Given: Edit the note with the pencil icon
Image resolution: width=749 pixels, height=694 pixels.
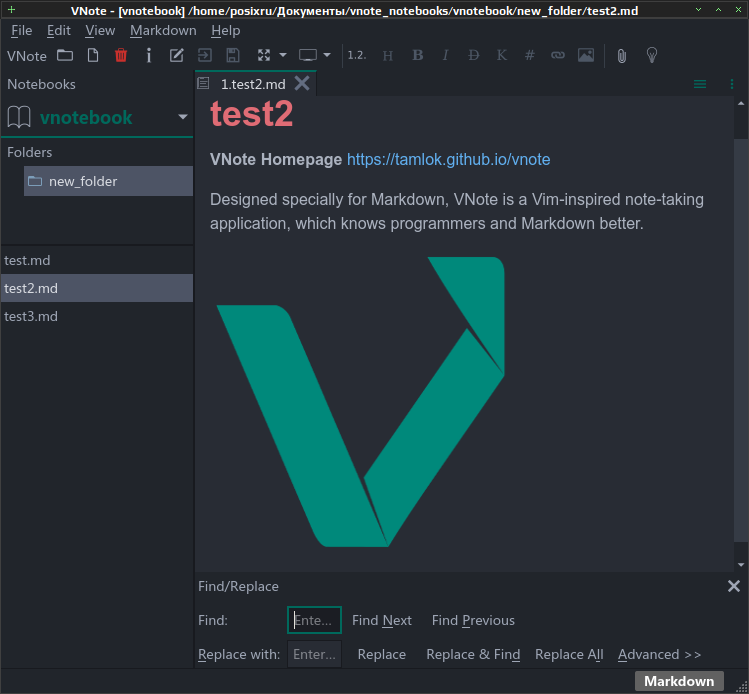Looking at the screenshot, I should click(177, 55).
